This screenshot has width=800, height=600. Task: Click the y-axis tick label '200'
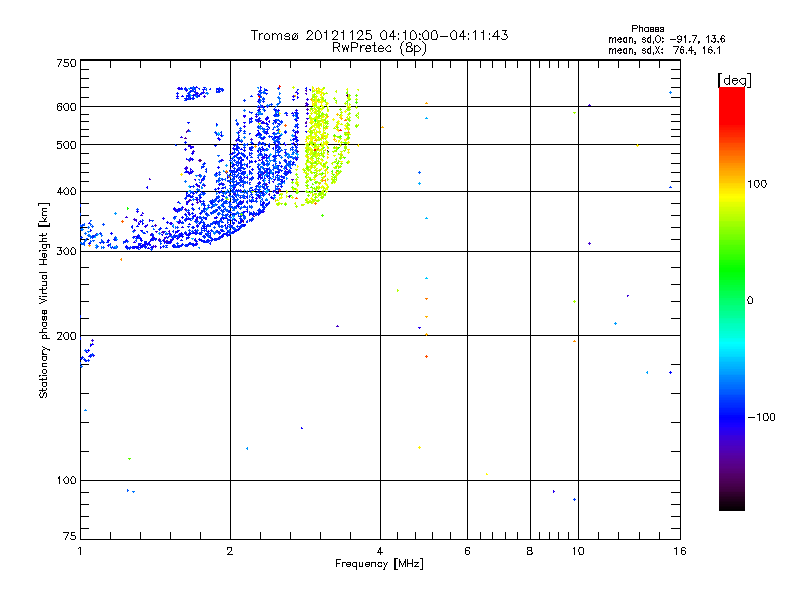point(66,336)
